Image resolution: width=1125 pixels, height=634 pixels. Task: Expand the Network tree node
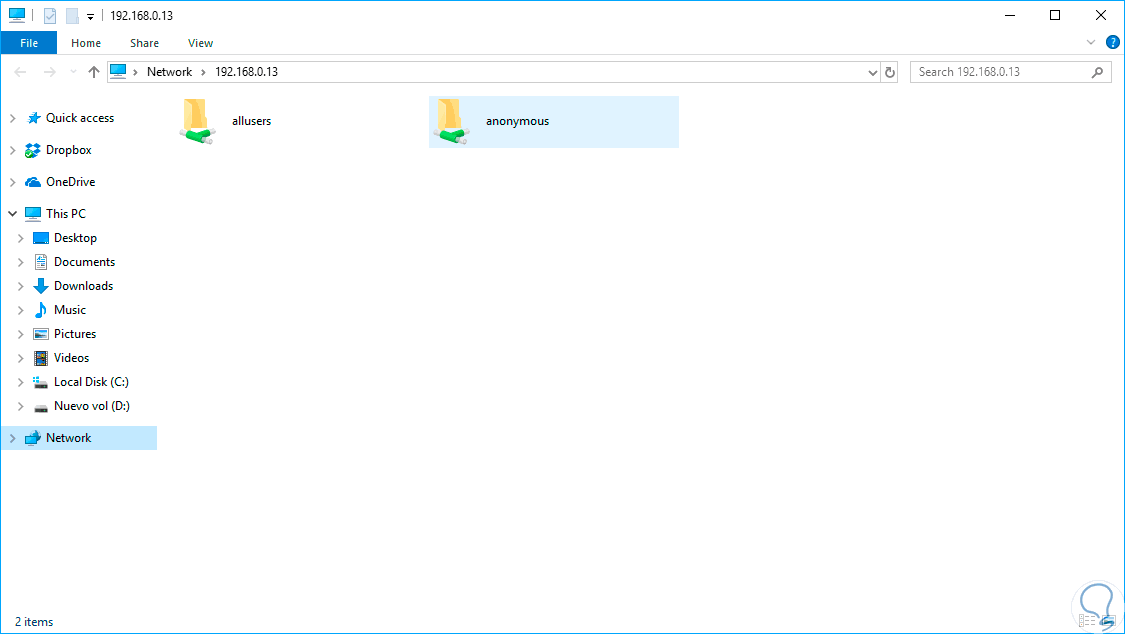(x=12, y=438)
